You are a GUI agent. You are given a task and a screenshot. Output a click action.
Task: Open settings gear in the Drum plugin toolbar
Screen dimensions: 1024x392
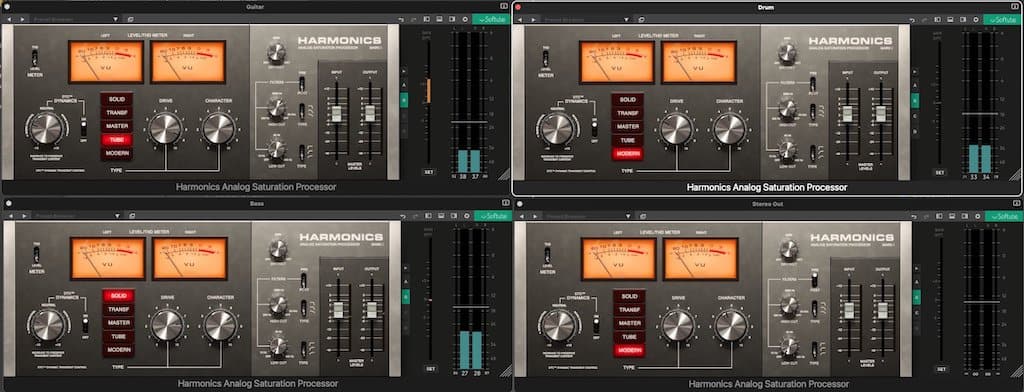tap(976, 20)
